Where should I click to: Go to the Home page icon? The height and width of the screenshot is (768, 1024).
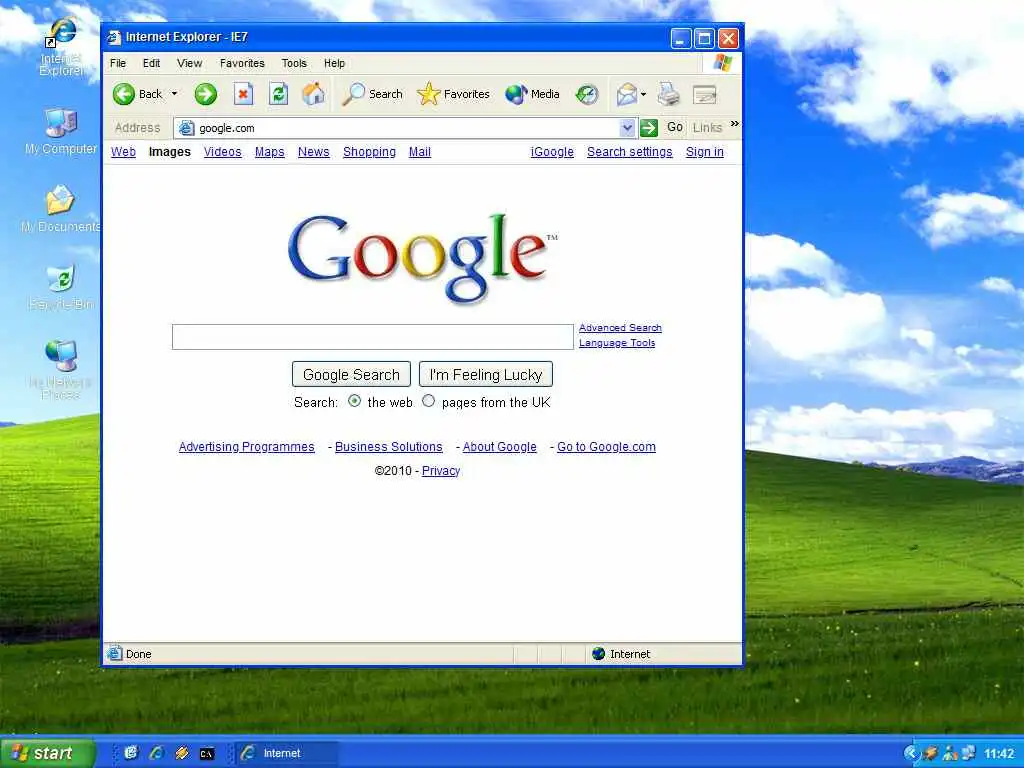pos(313,94)
